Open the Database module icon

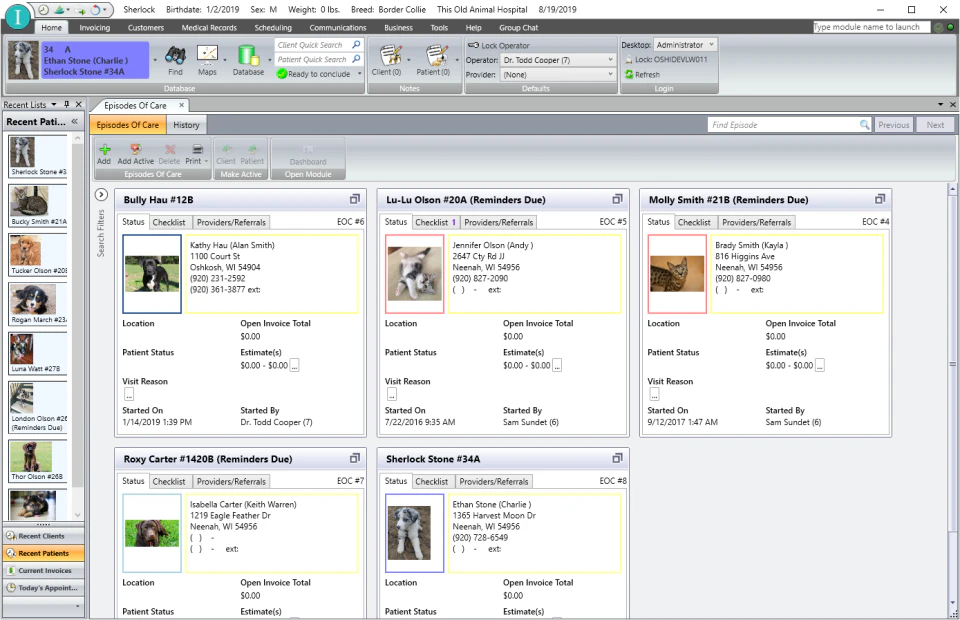click(247, 58)
